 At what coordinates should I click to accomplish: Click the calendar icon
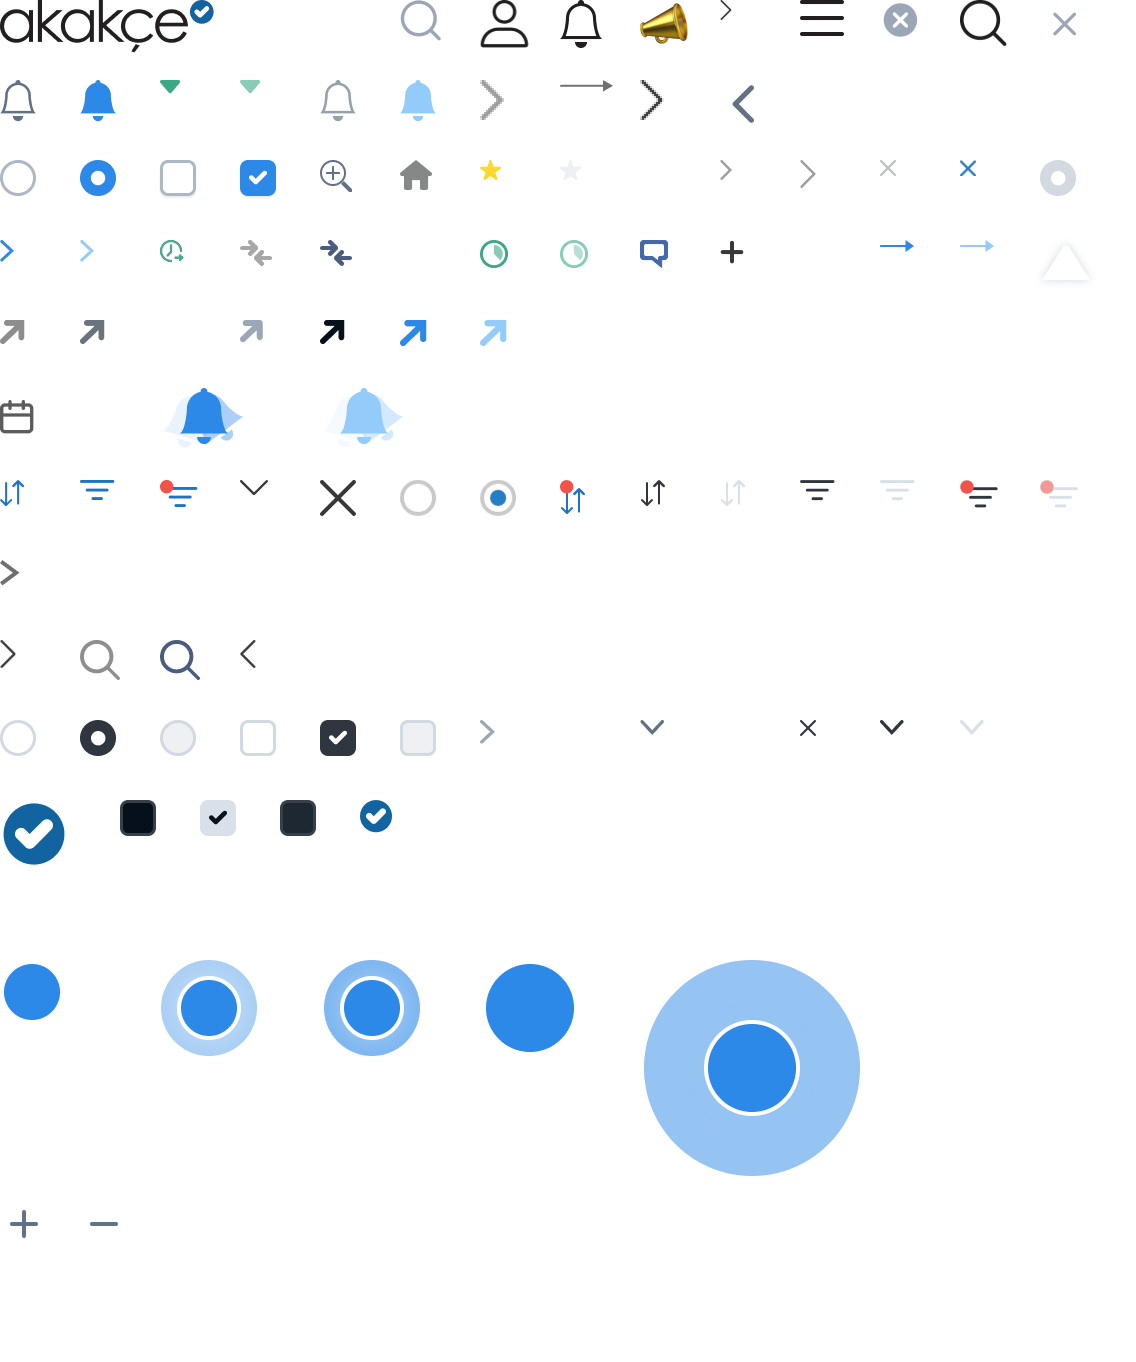[x=17, y=416]
